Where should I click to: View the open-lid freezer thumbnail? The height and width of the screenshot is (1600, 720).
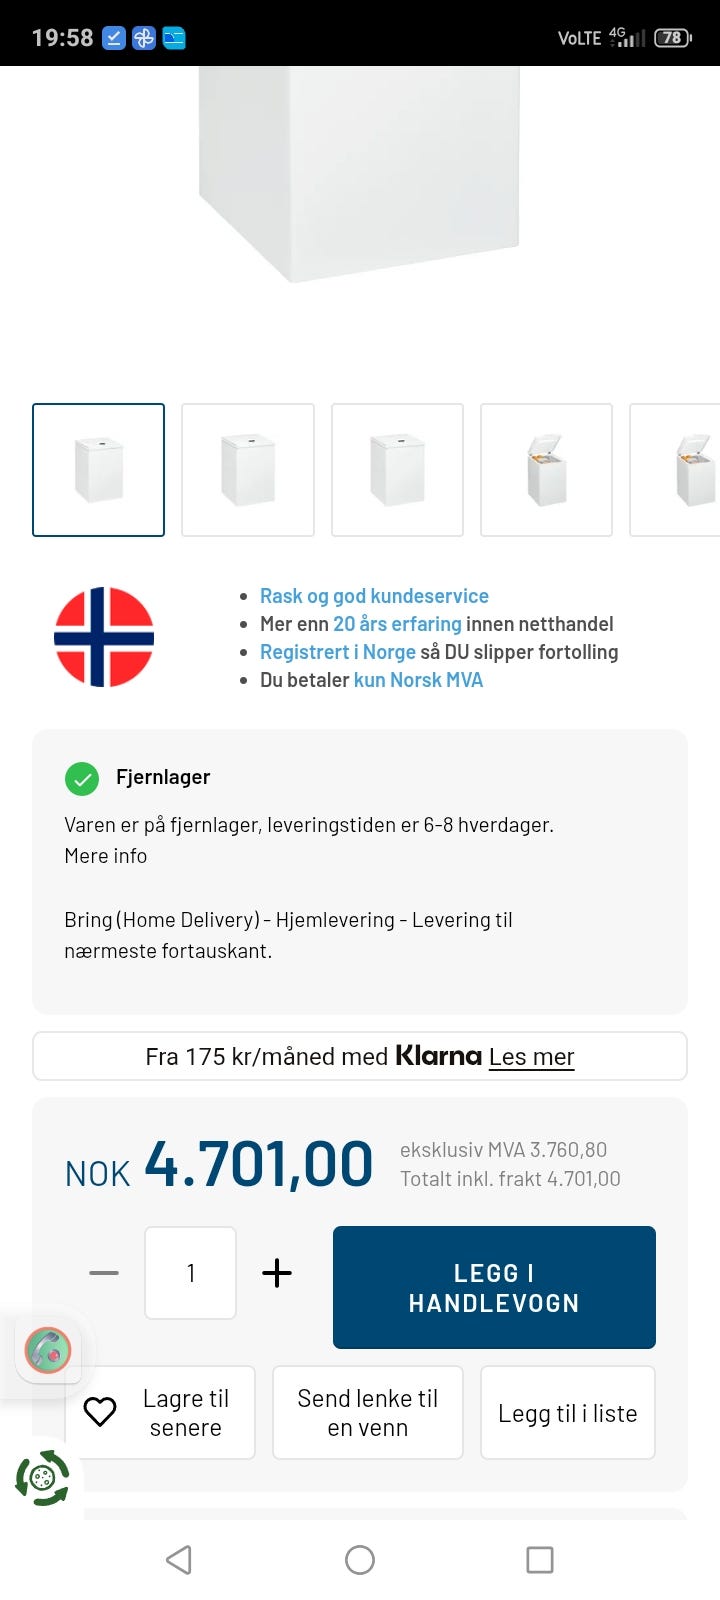tap(546, 469)
